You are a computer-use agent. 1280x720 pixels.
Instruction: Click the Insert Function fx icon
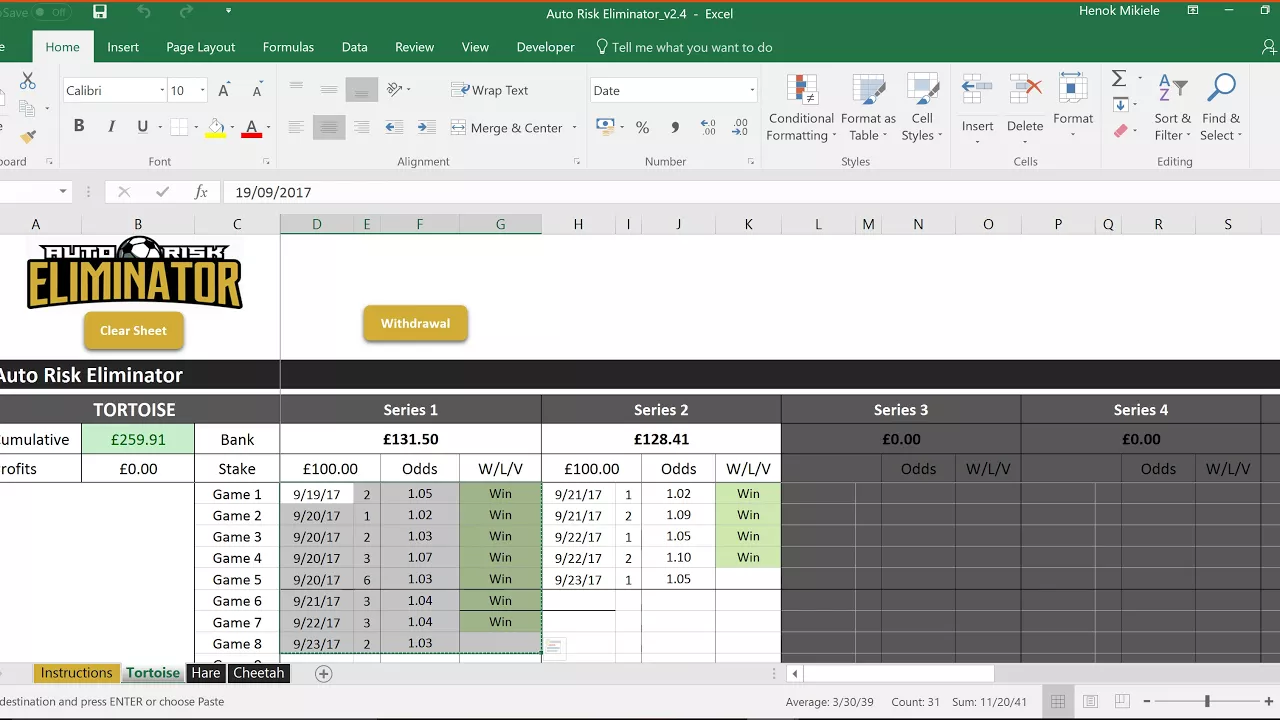tap(201, 192)
